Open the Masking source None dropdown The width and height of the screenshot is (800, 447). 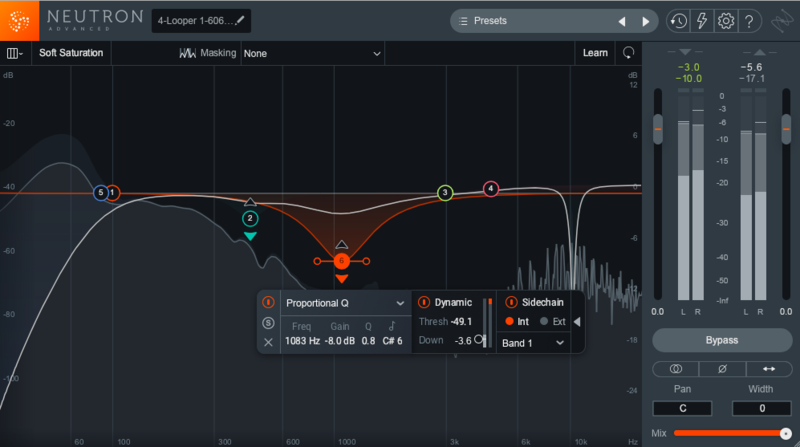(x=312, y=53)
